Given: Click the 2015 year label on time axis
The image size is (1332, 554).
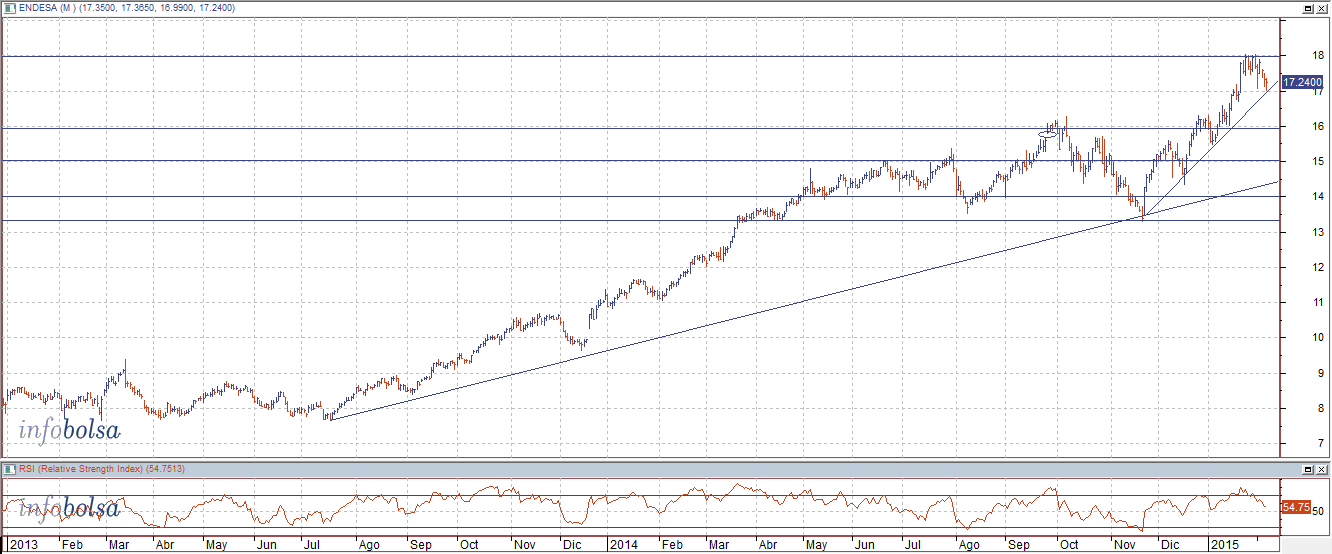Looking at the screenshot, I should click(1223, 545).
